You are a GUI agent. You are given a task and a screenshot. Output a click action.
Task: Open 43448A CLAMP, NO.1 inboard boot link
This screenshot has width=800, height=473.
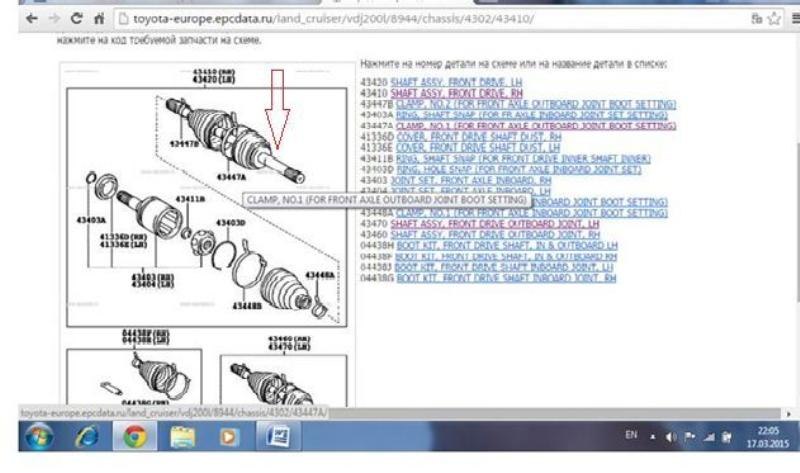pyautogui.click(x=532, y=213)
